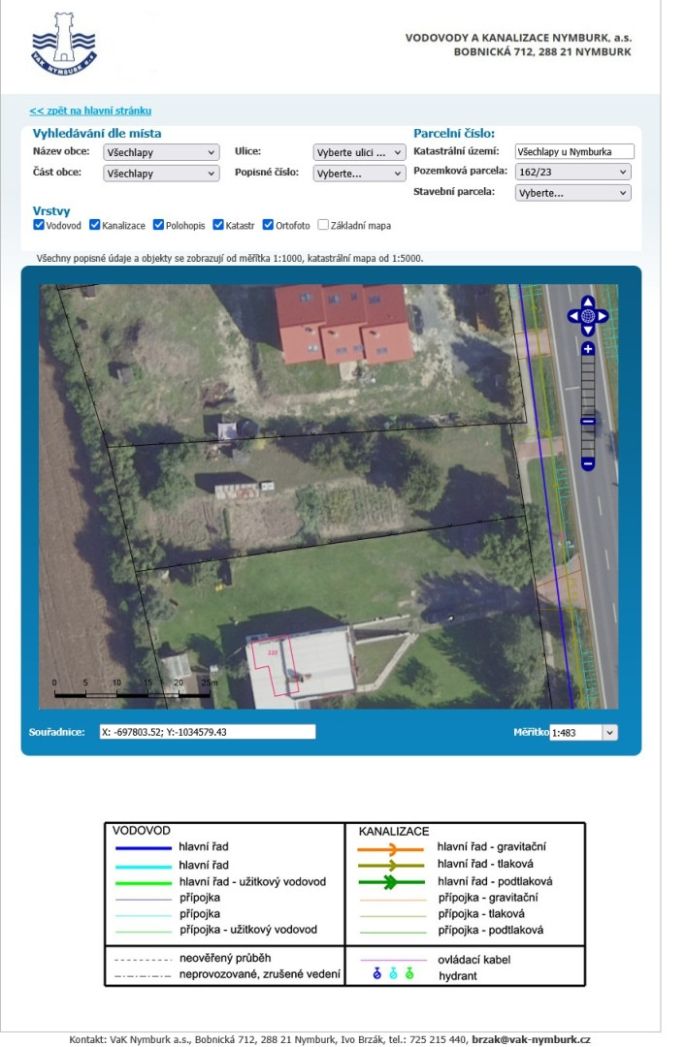686x1047 pixels.
Task: Click the VaK Nymburk logo
Action: 63,46
